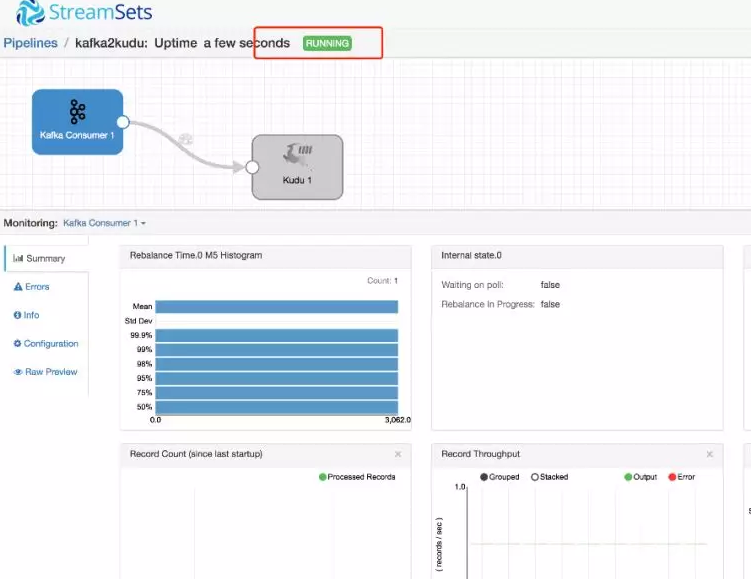Click the Info circle icon
The height and width of the screenshot is (579, 751).
click(x=17, y=315)
